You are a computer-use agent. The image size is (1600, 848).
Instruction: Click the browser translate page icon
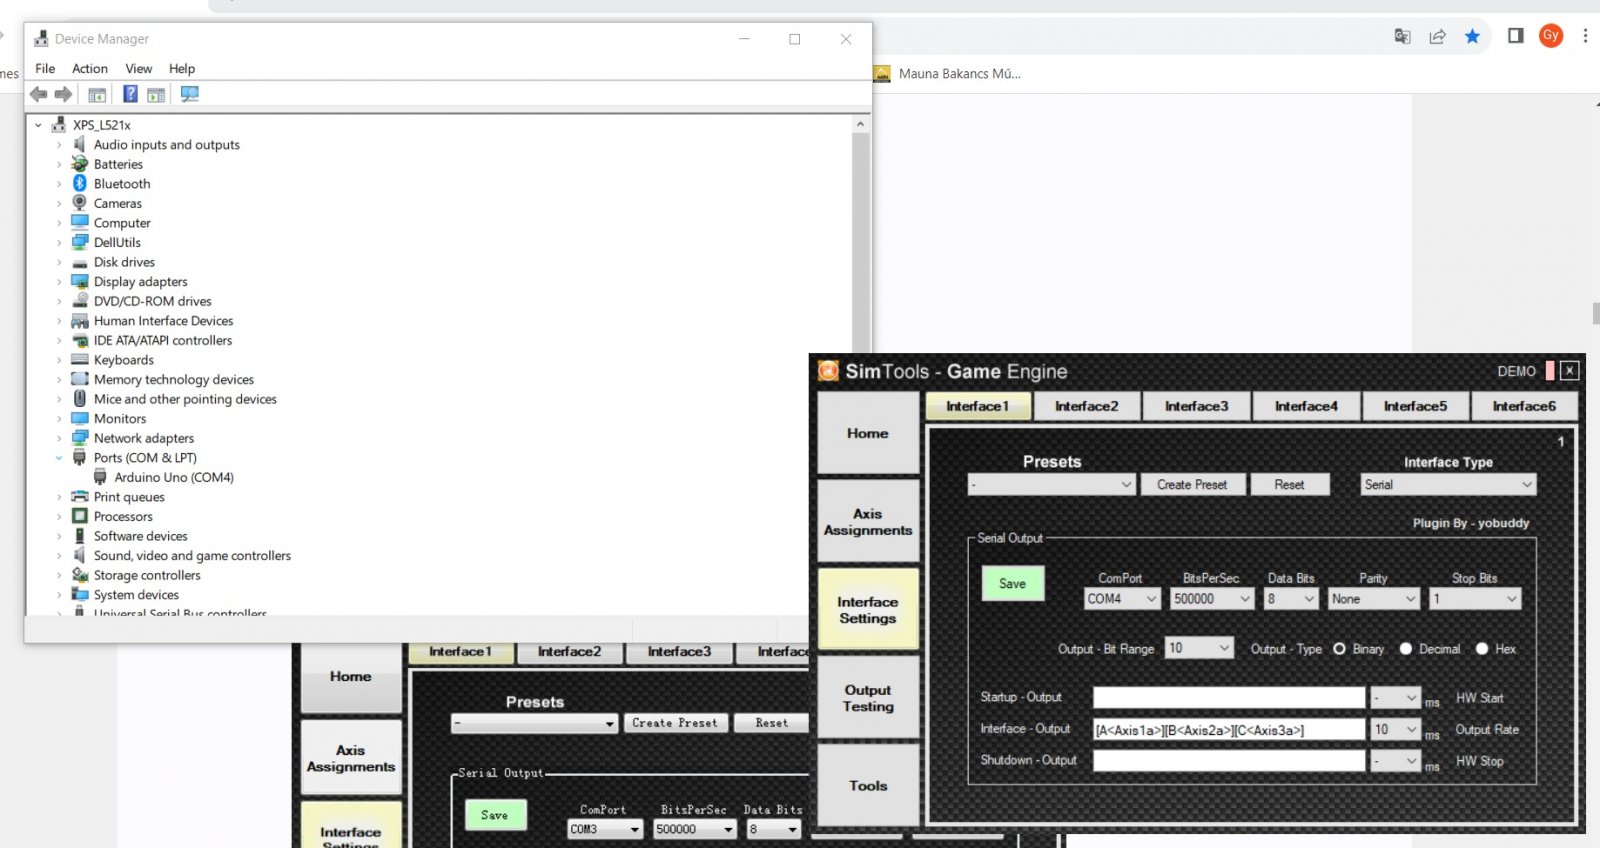click(1402, 36)
